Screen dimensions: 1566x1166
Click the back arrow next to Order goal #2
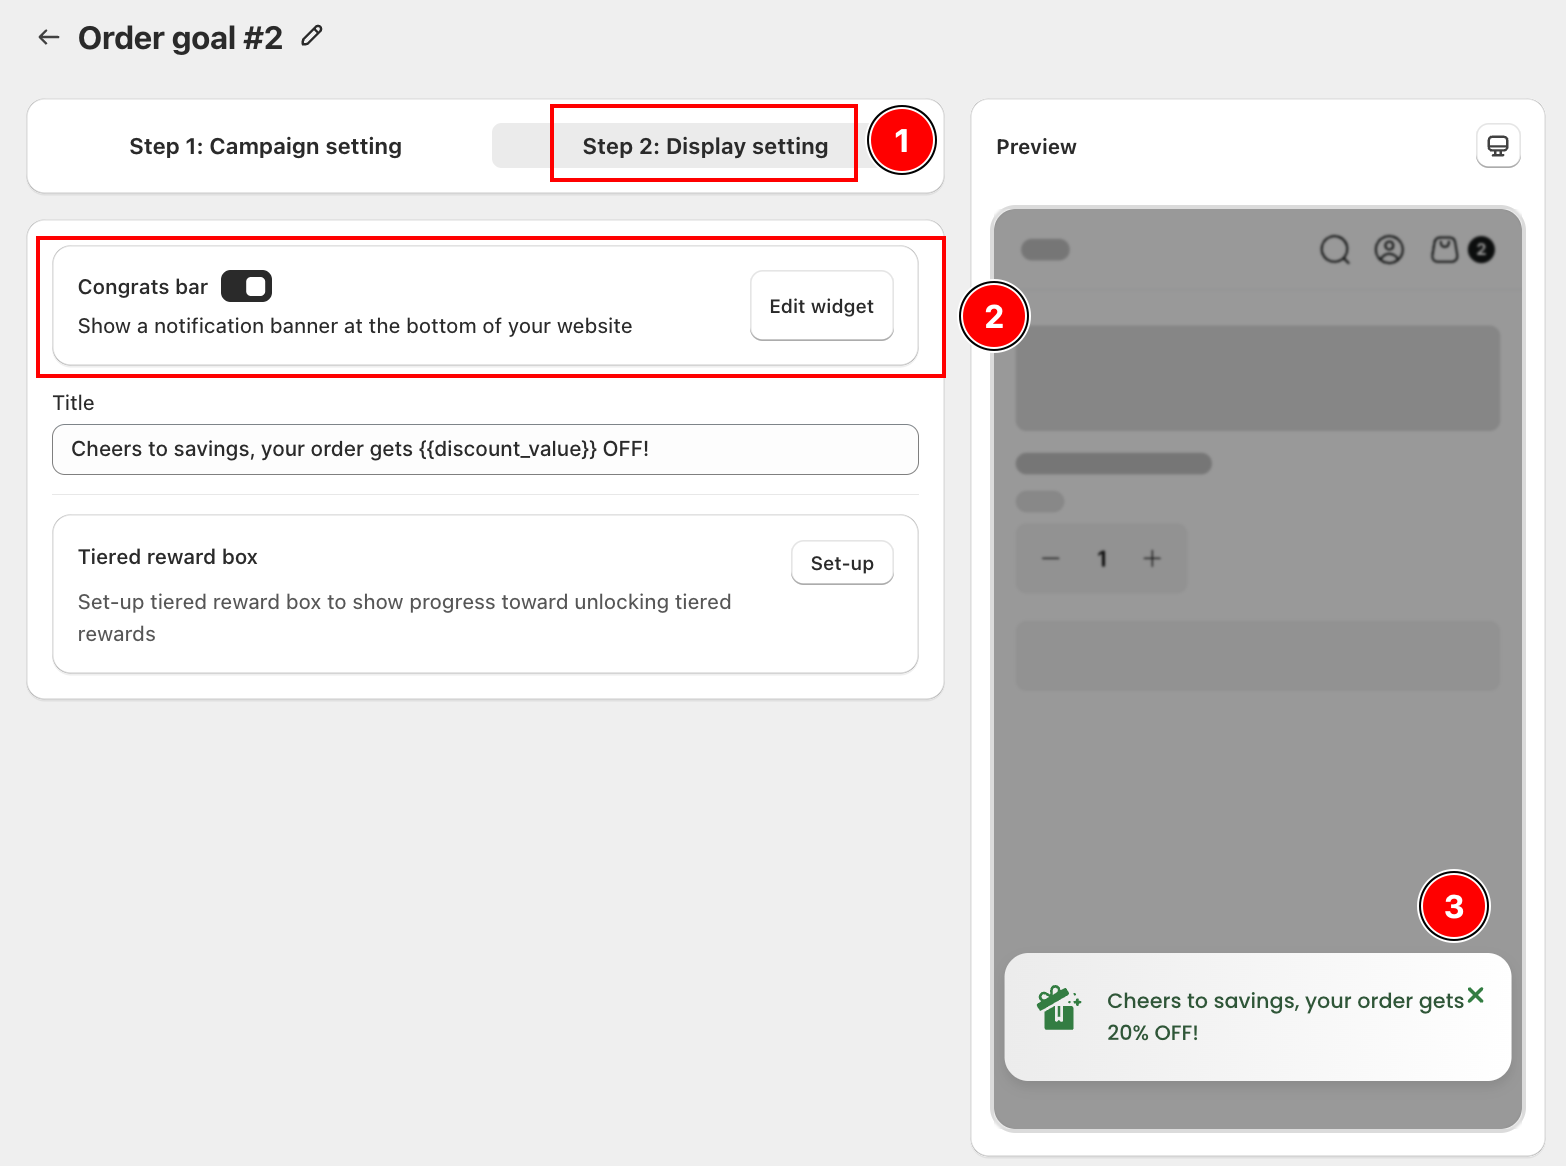click(49, 38)
